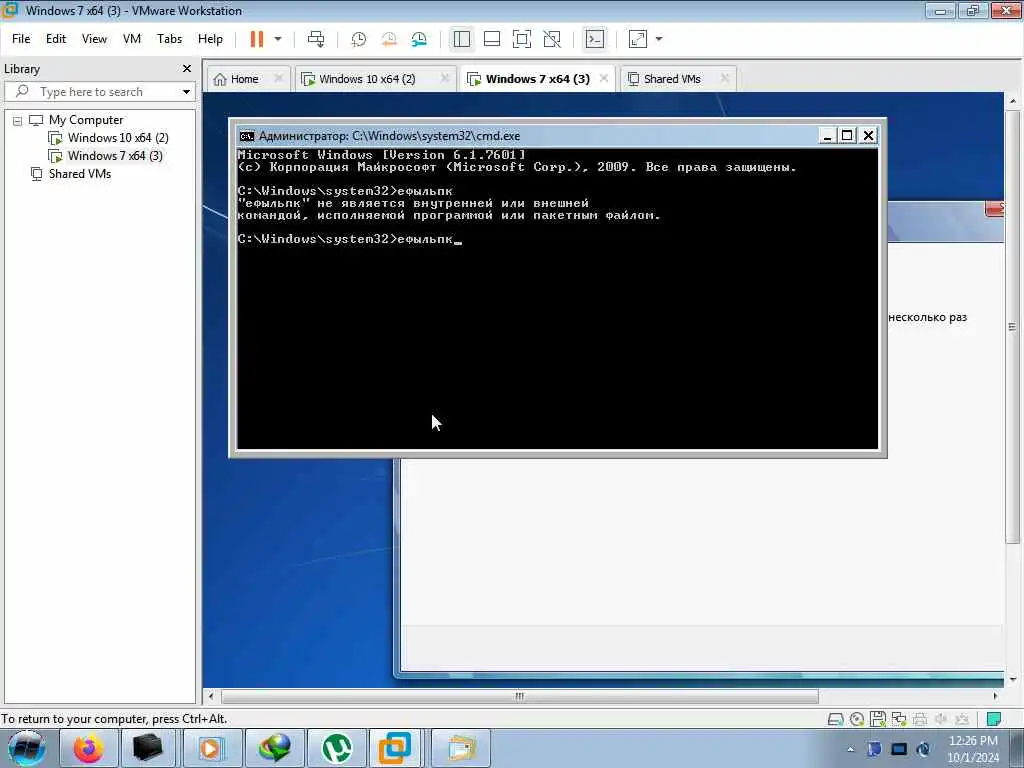Select My Computer in the library
This screenshot has height=768, width=1024.
point(86,120)
